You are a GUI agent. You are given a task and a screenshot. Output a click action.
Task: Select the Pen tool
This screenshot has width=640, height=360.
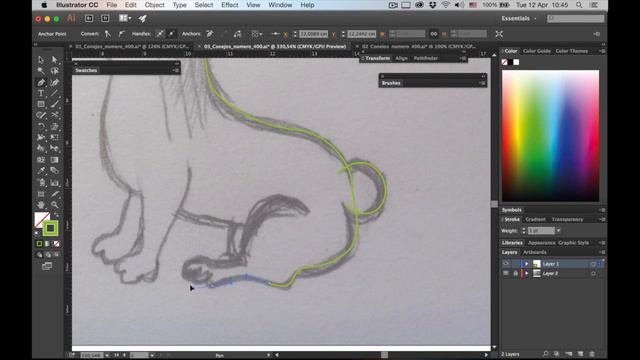click(x=41, y=82)
